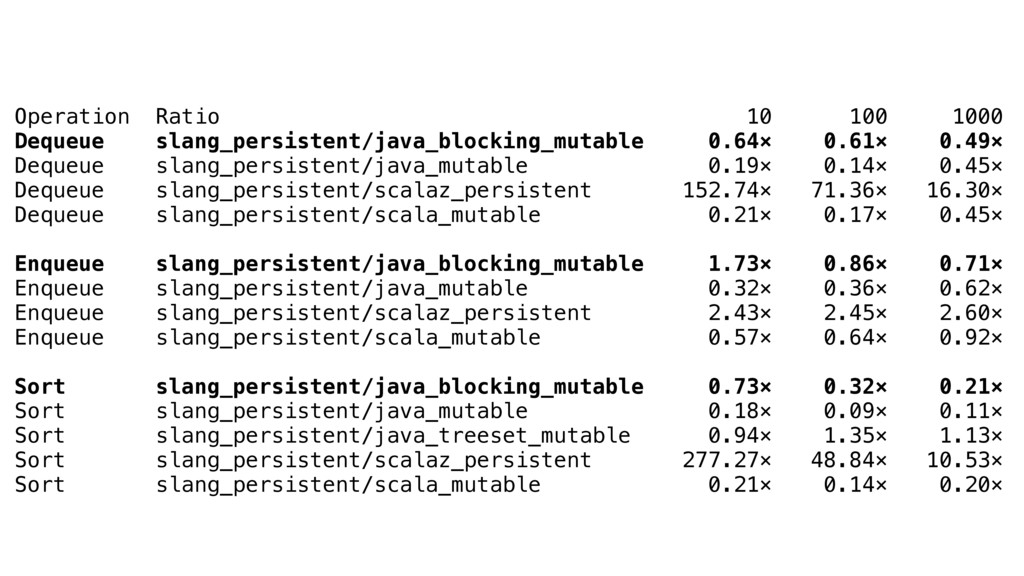1024x576 pixels.
Task: Click the Operation column header
Action: point(72,117)
